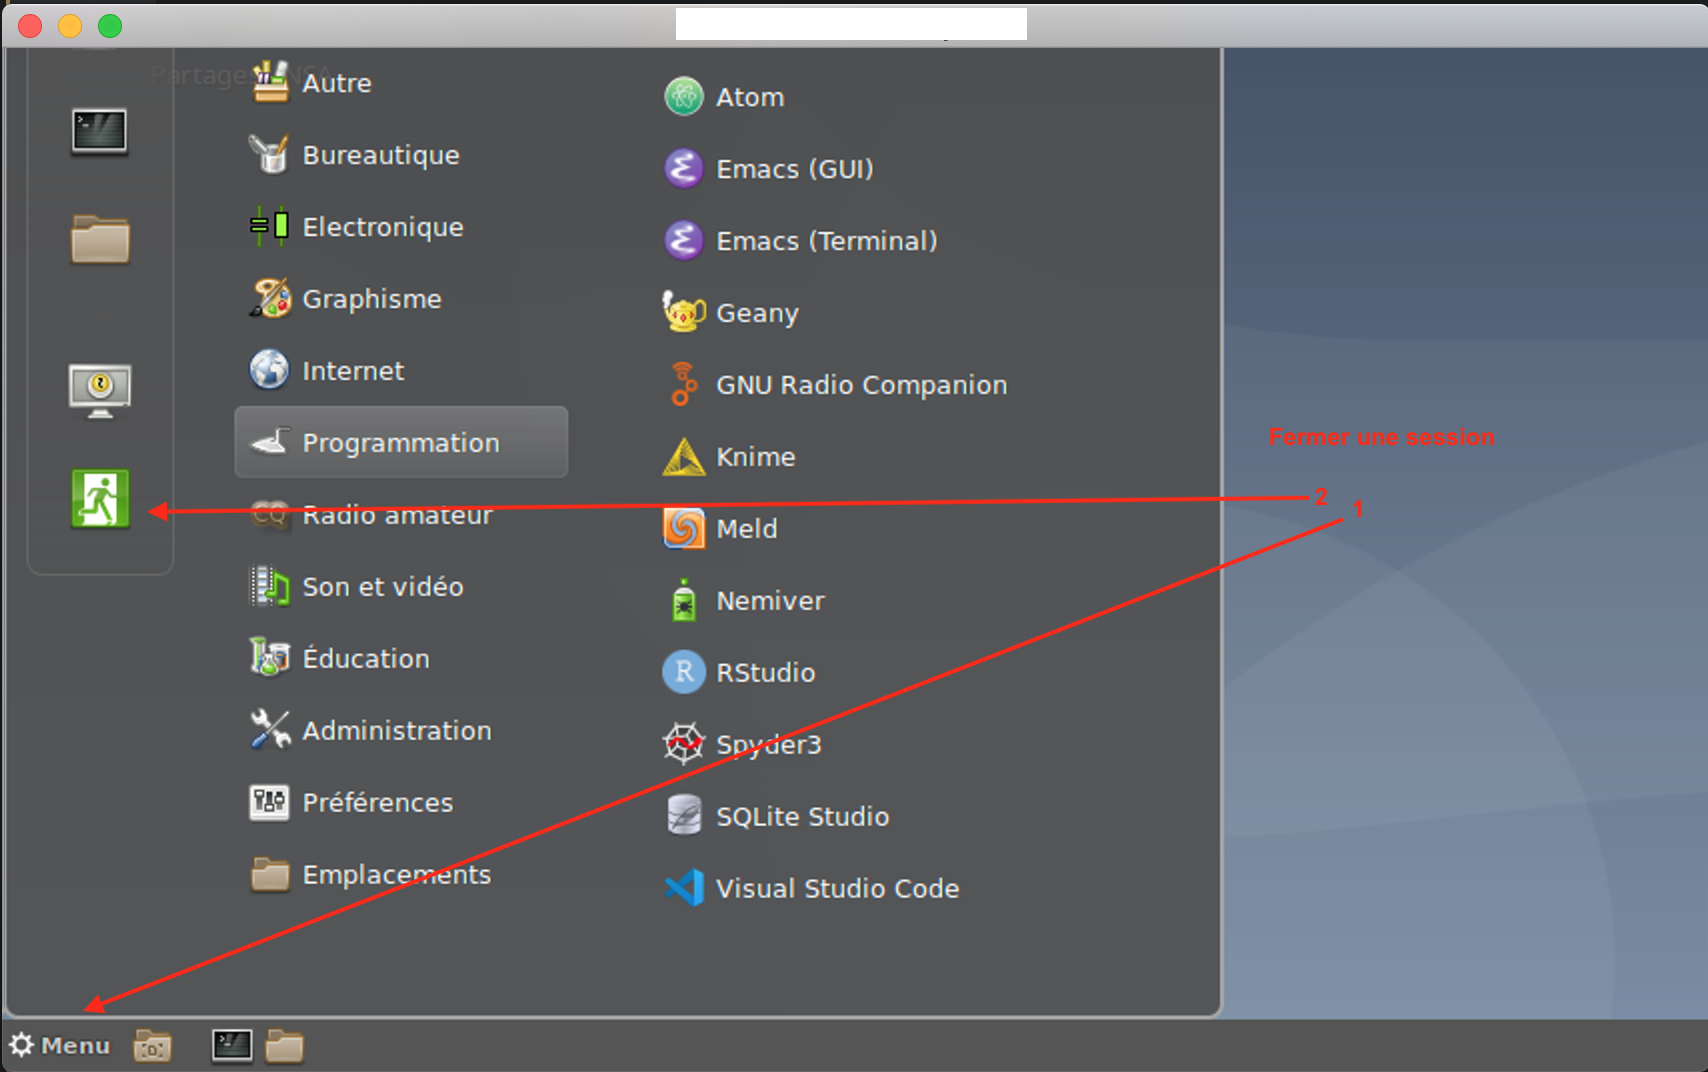The image size is (1708, 1072).
Task: Click the Graphisme text label
Action: coord(372,300)
